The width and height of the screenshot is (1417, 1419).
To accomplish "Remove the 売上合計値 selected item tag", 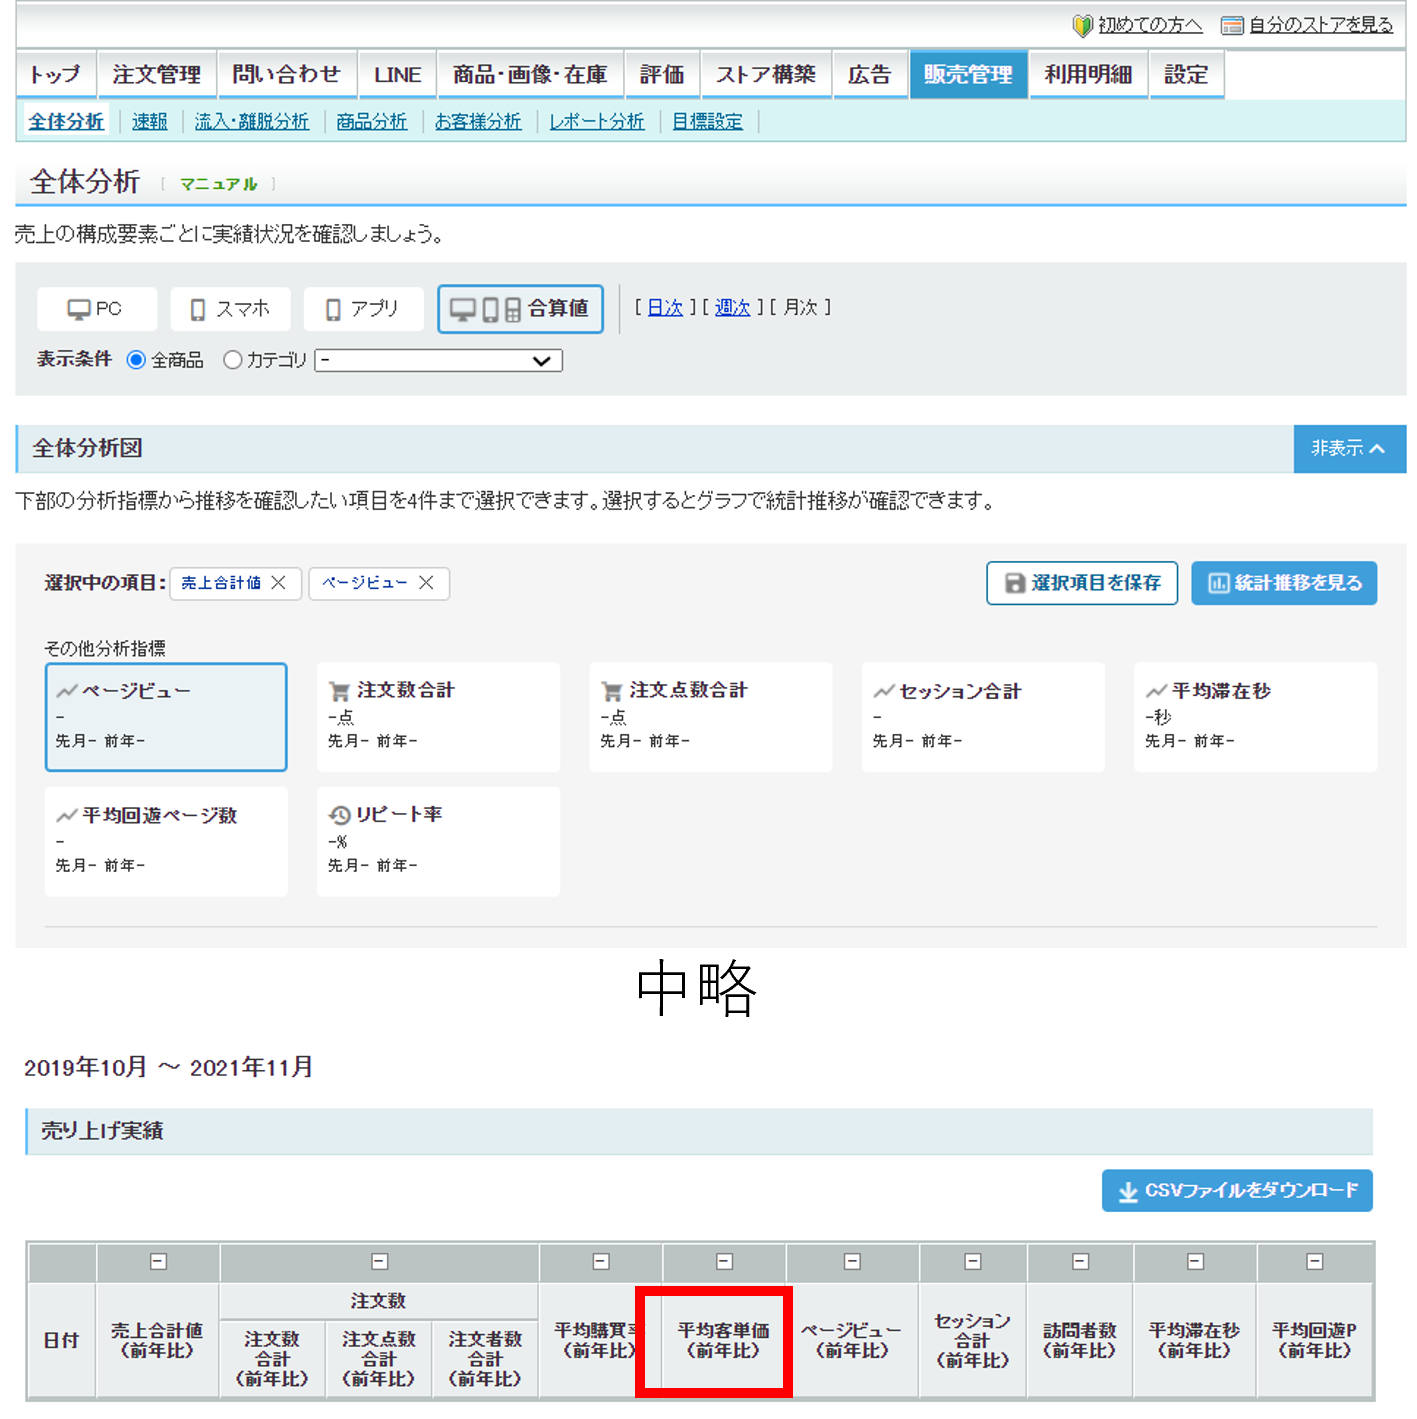I will tap(279, 583).
